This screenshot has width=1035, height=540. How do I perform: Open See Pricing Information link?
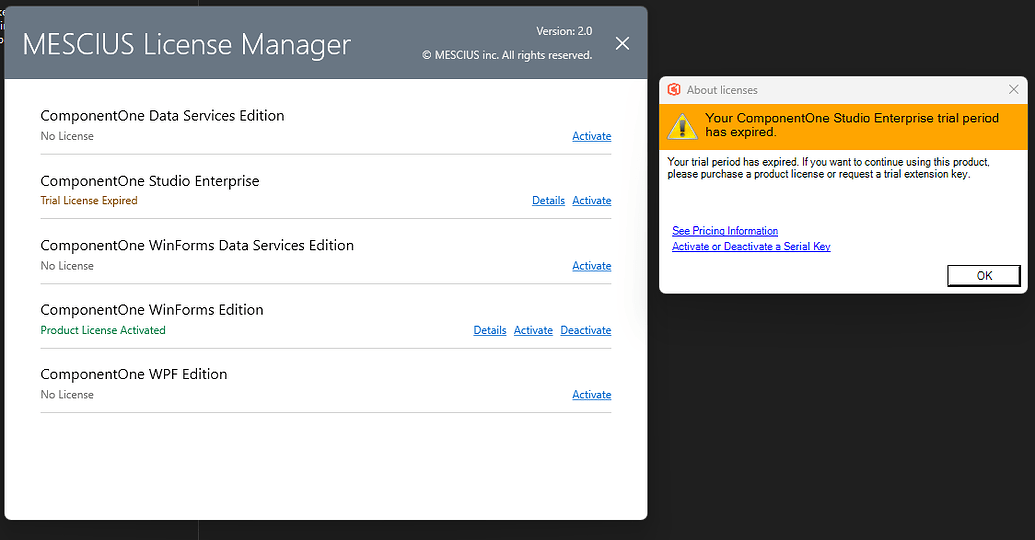[725, 230]
